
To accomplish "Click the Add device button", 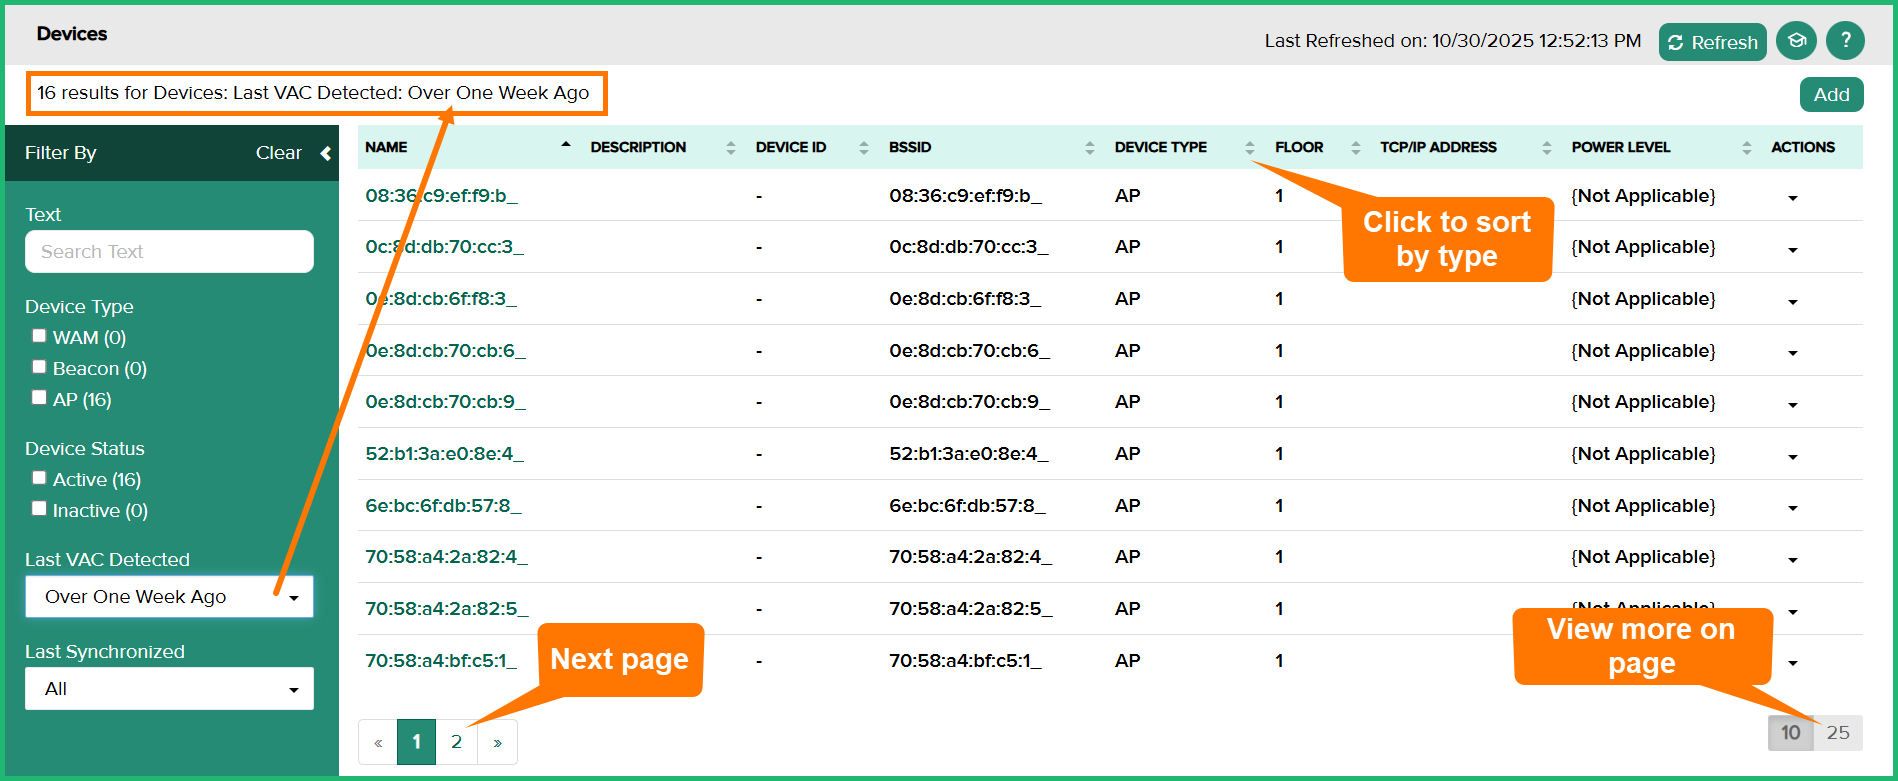I will click(x=1831, y=95).
